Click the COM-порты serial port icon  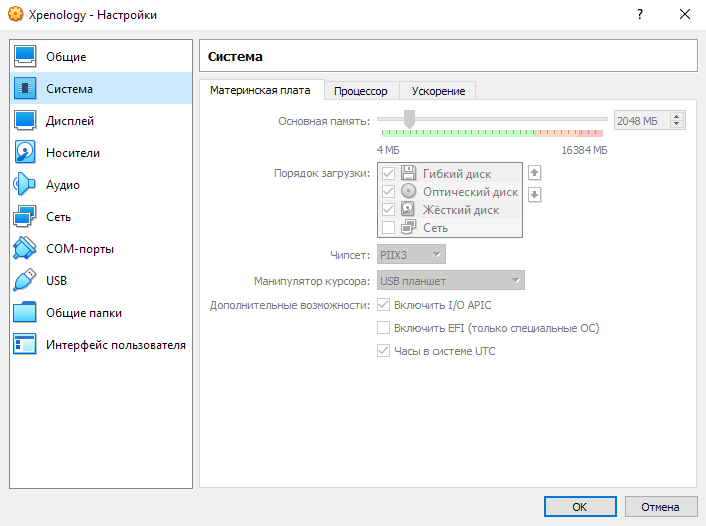pyautogui.click(x=25, y=248)
